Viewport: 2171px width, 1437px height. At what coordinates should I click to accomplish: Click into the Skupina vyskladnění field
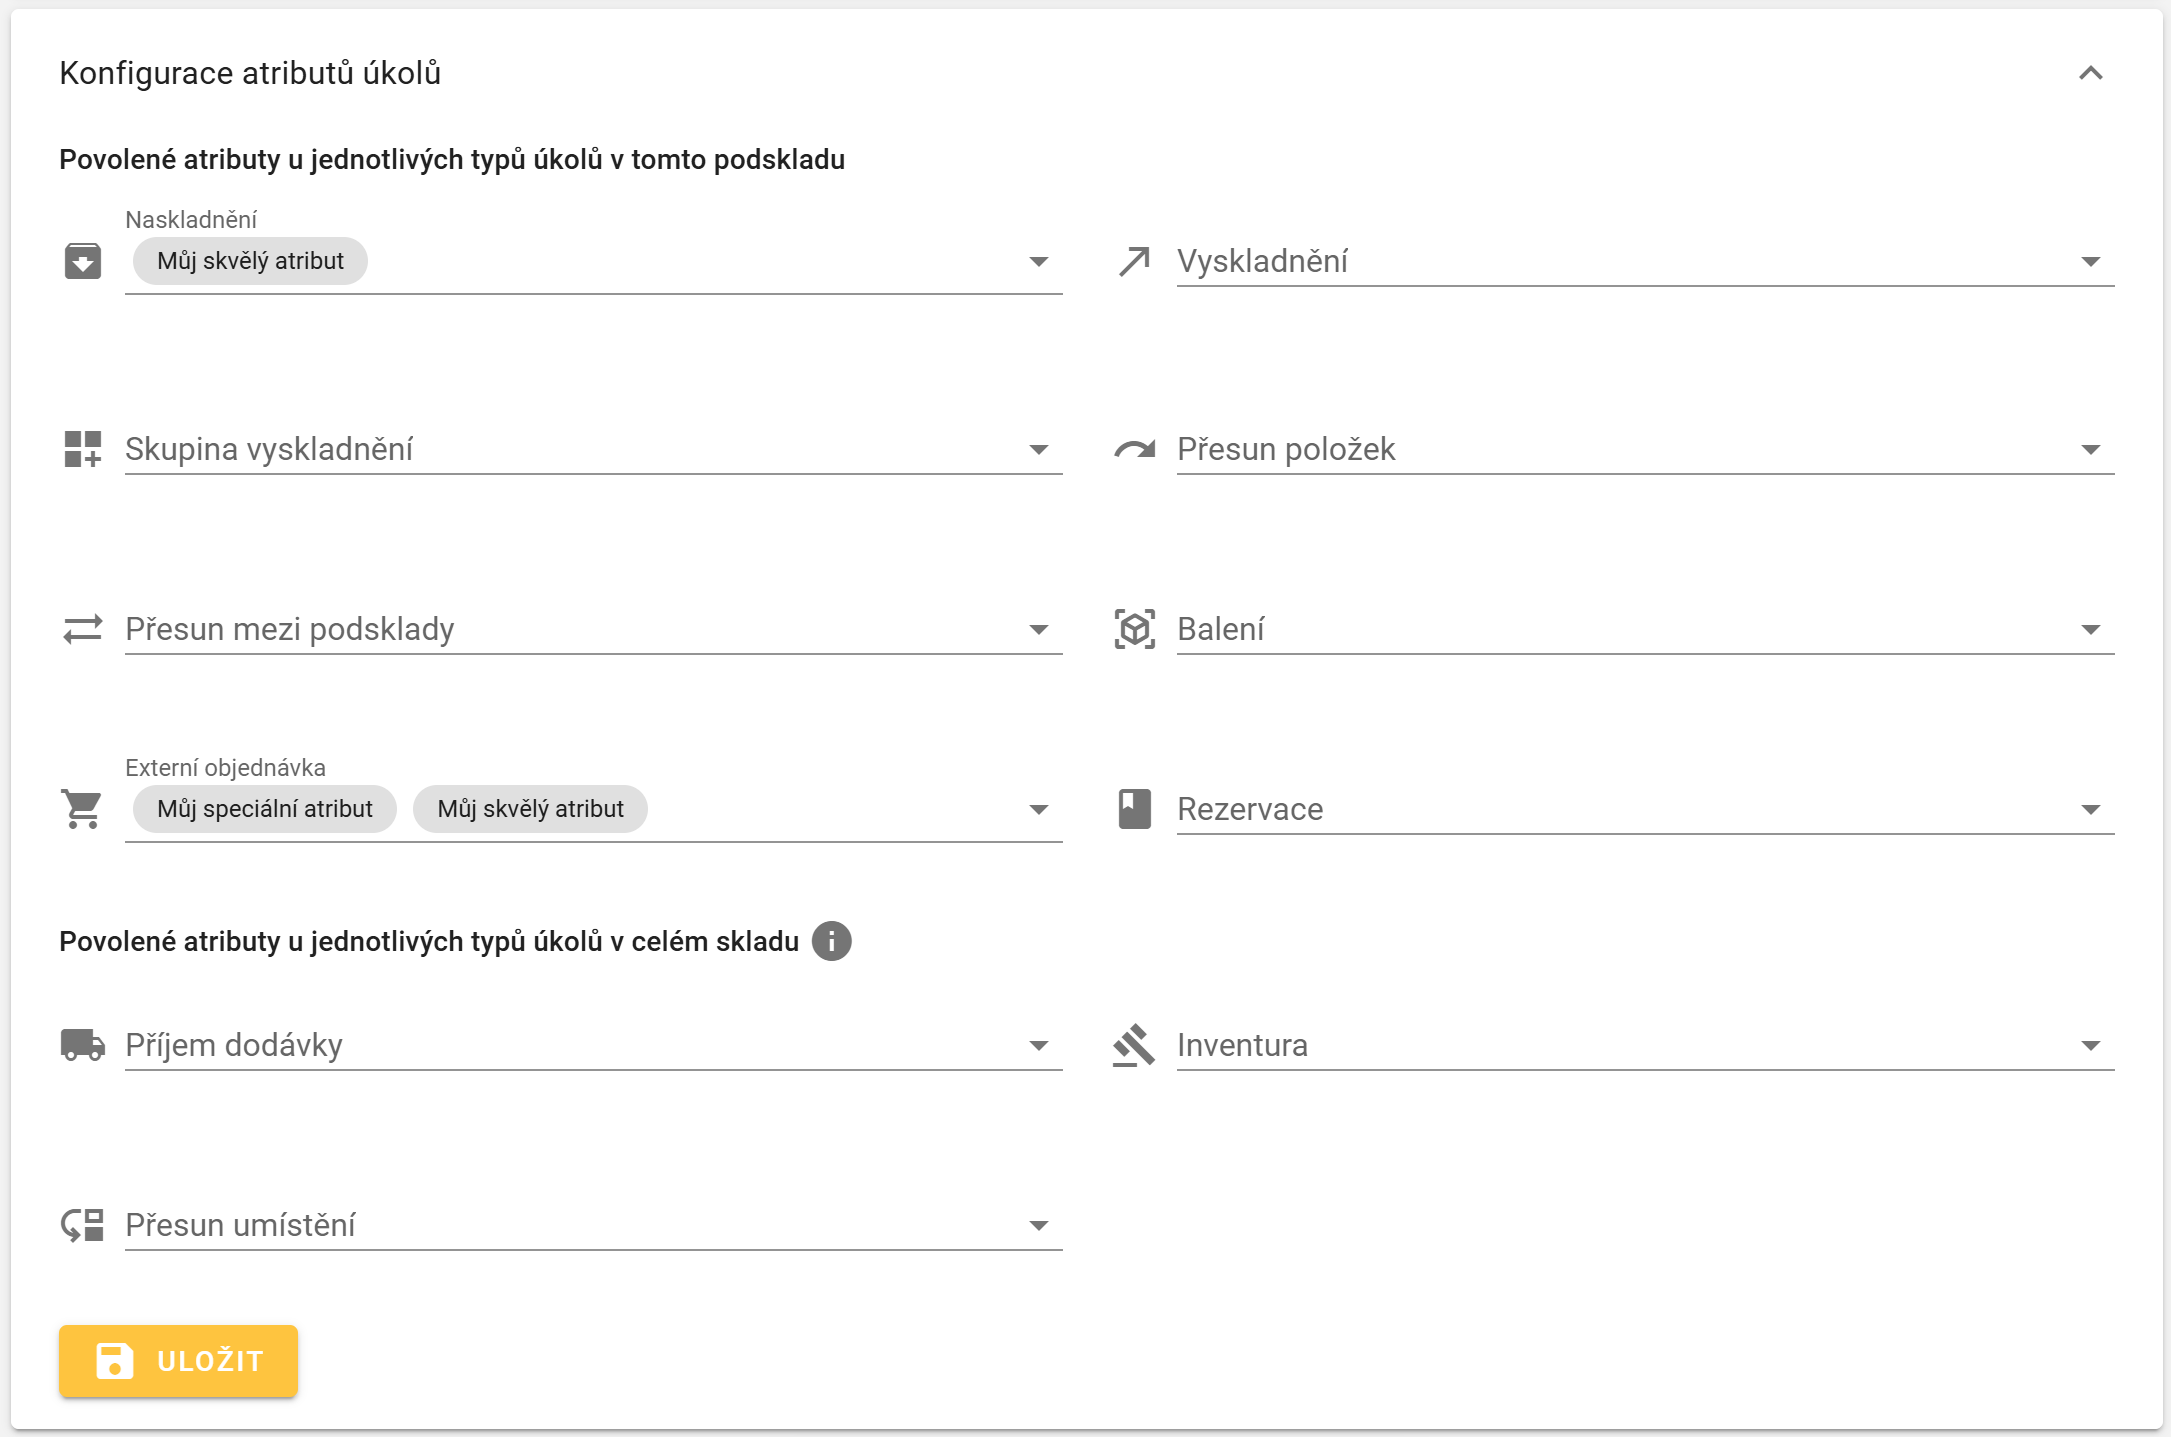(x=570, y=449)
